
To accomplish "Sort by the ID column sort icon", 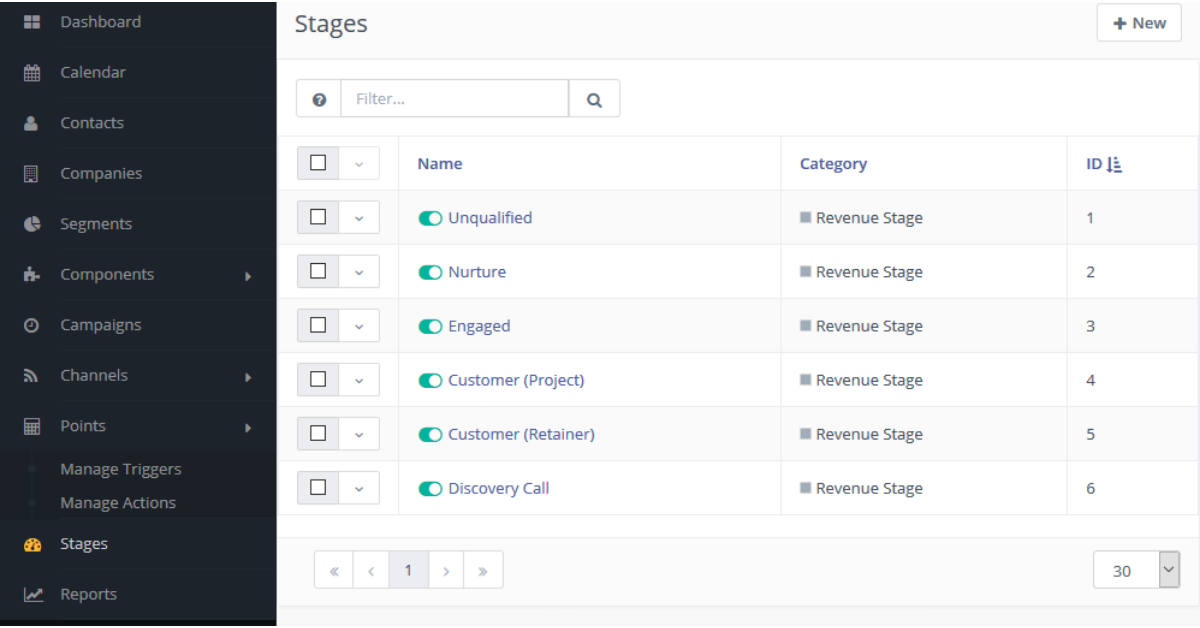I will tap(1115, 164).
